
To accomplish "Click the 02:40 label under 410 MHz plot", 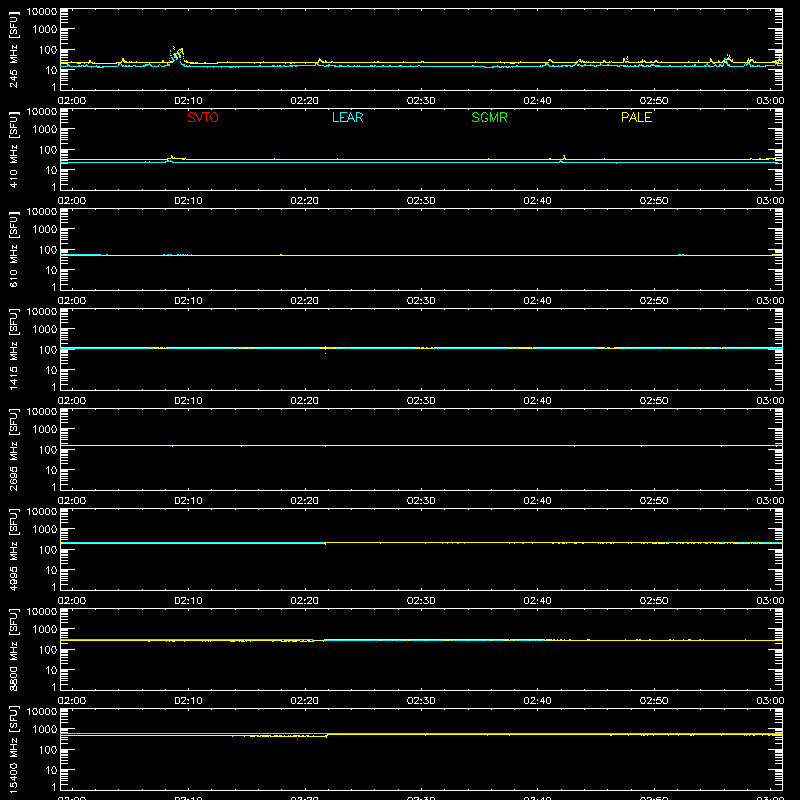I will [537, 201].
